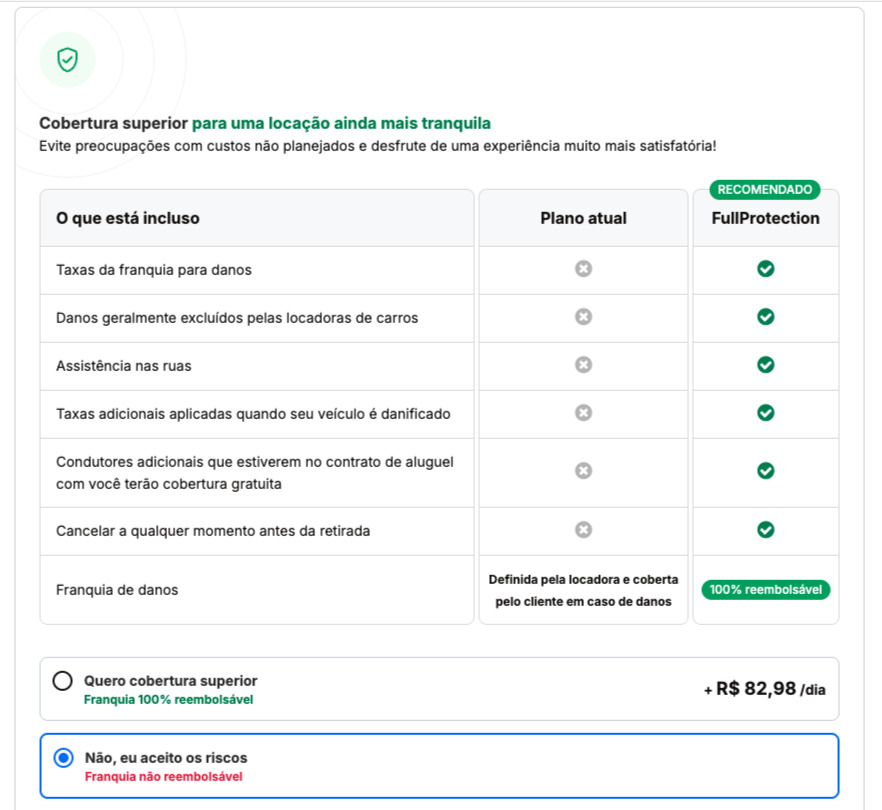Click gray X for Cancelar a qualquer momento
This screenshot has height=810, width=882.
584,530
